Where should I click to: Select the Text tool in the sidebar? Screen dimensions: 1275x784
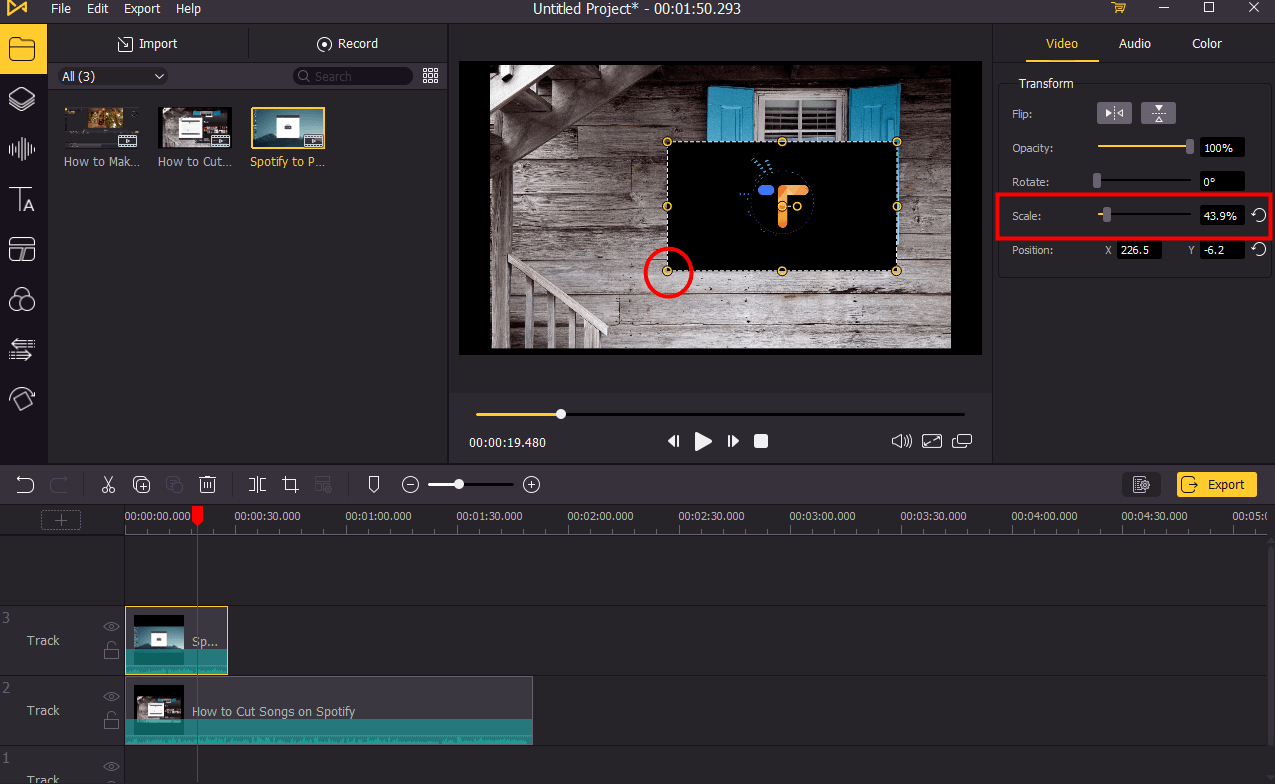click(x=22, y=199)
